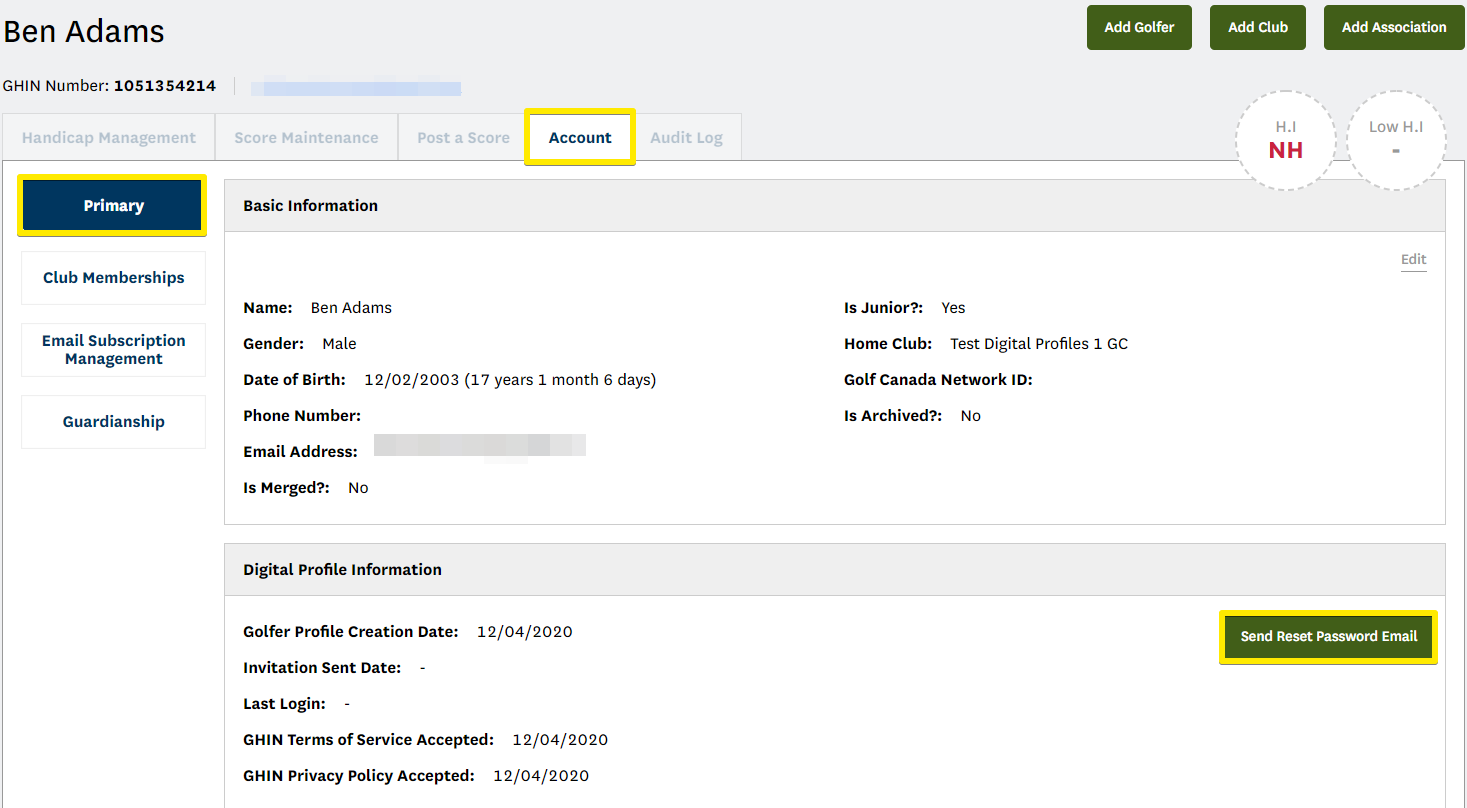The image size is (1467, 808).
Task: Open the Score Maintenance tab
Action: [x=306, y=137]
